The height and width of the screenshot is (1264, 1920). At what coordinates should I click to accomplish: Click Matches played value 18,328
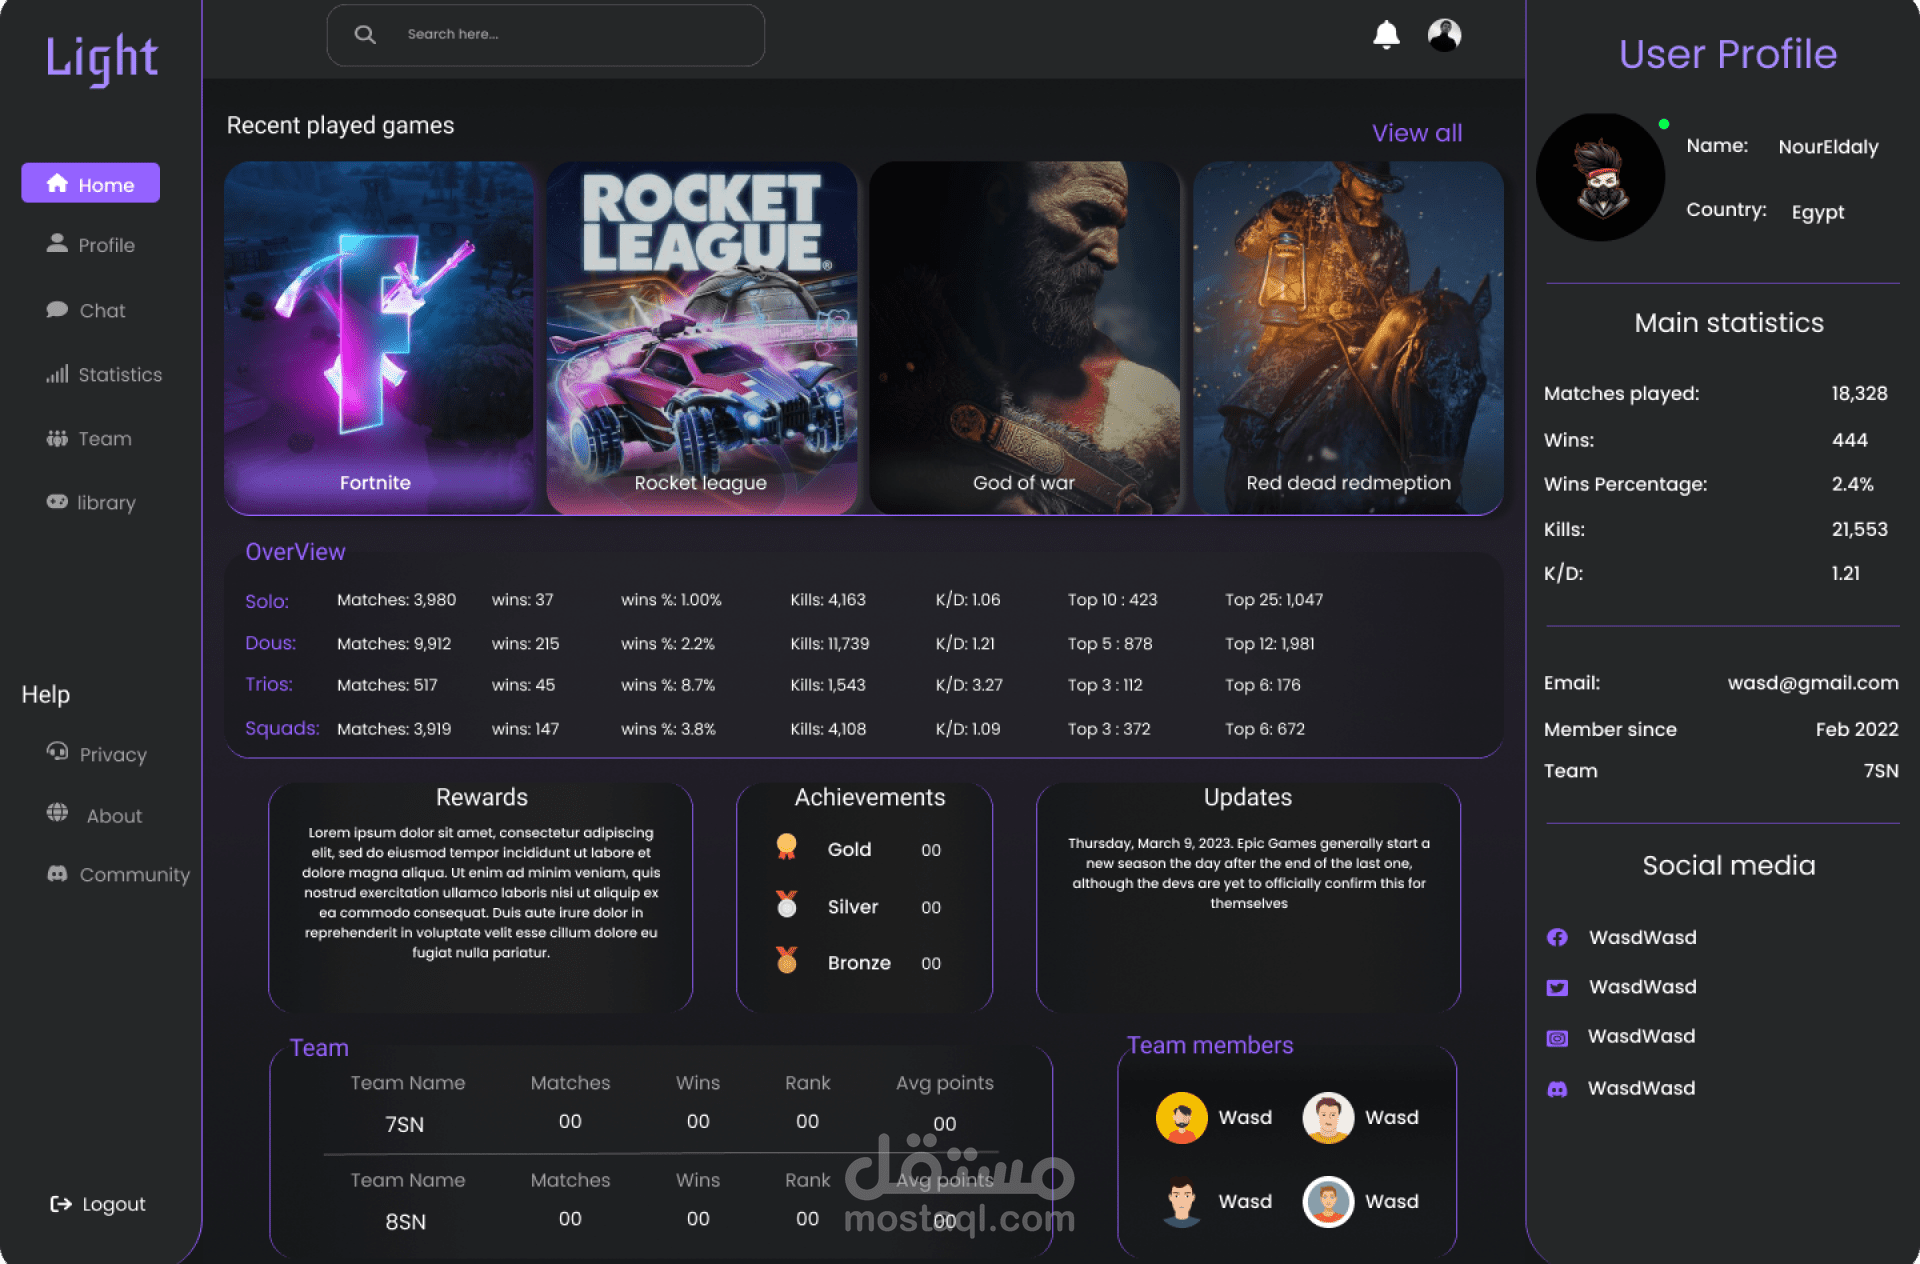click(1859, 393)
